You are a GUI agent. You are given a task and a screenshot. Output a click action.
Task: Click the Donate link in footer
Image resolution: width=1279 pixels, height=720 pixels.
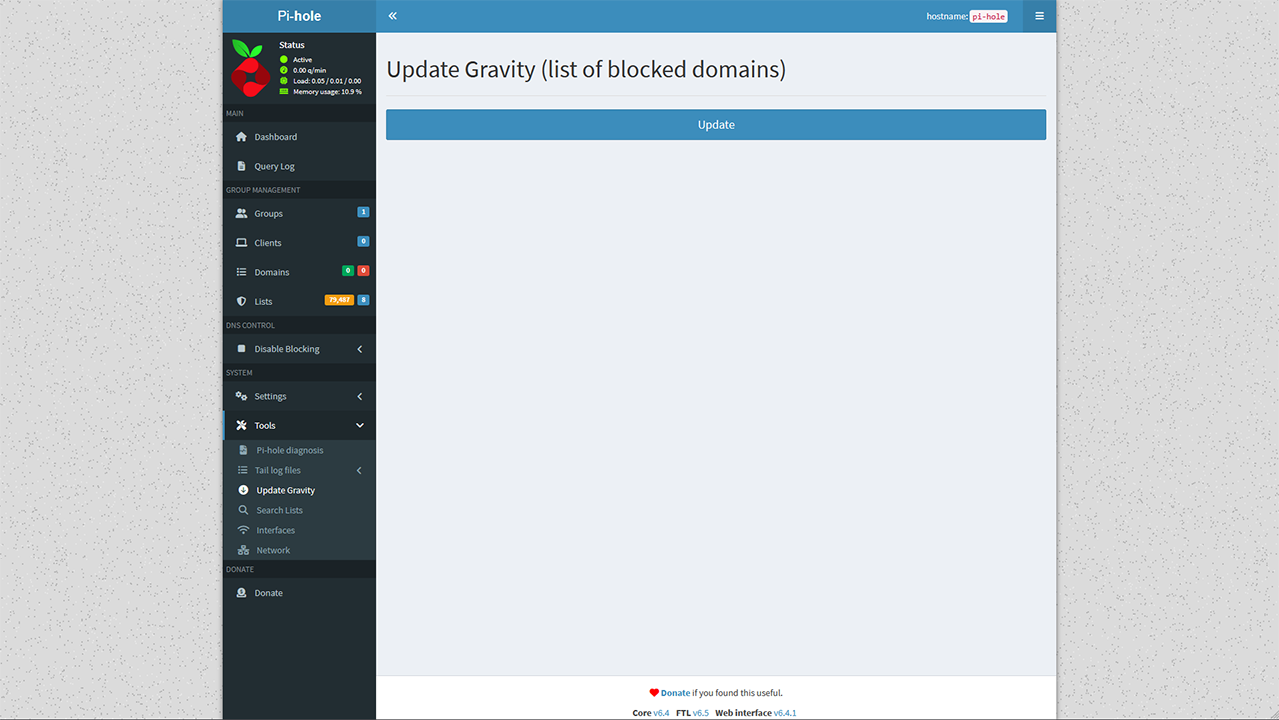point(675,693)
